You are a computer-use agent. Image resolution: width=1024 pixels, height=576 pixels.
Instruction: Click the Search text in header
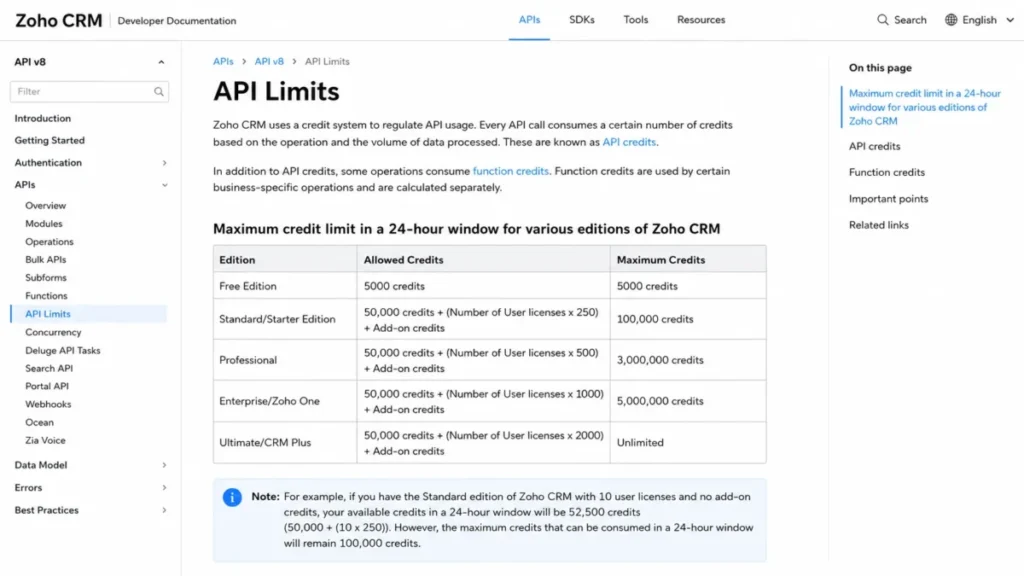tap(910, 20)
